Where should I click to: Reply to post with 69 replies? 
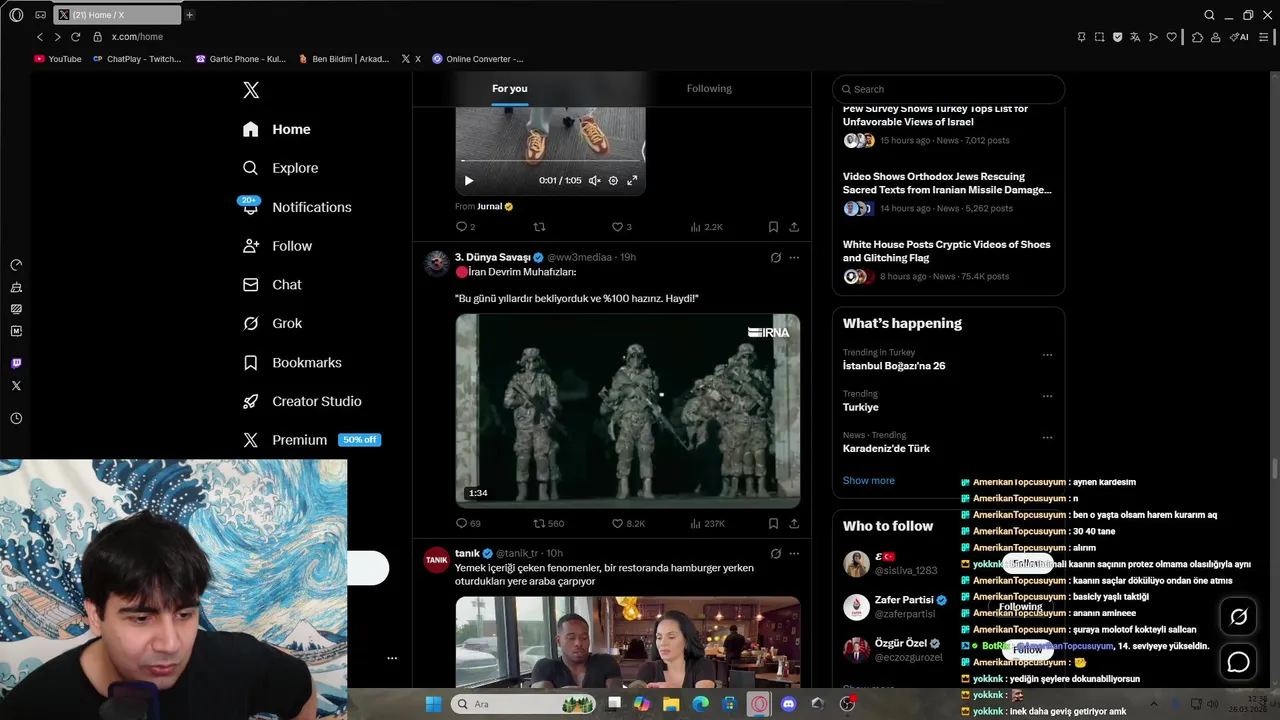pyautogui.click(x=468, y=523)
